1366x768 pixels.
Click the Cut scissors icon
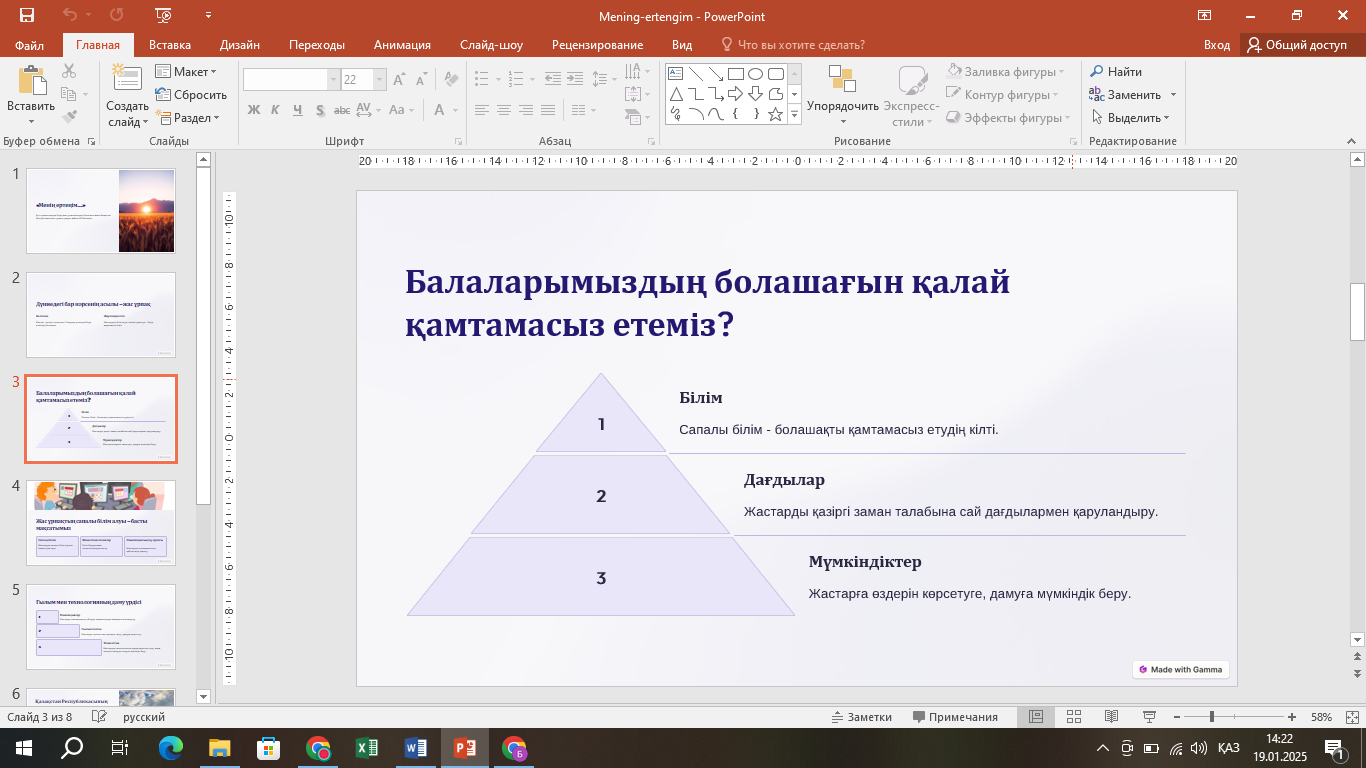coord(69,71)
